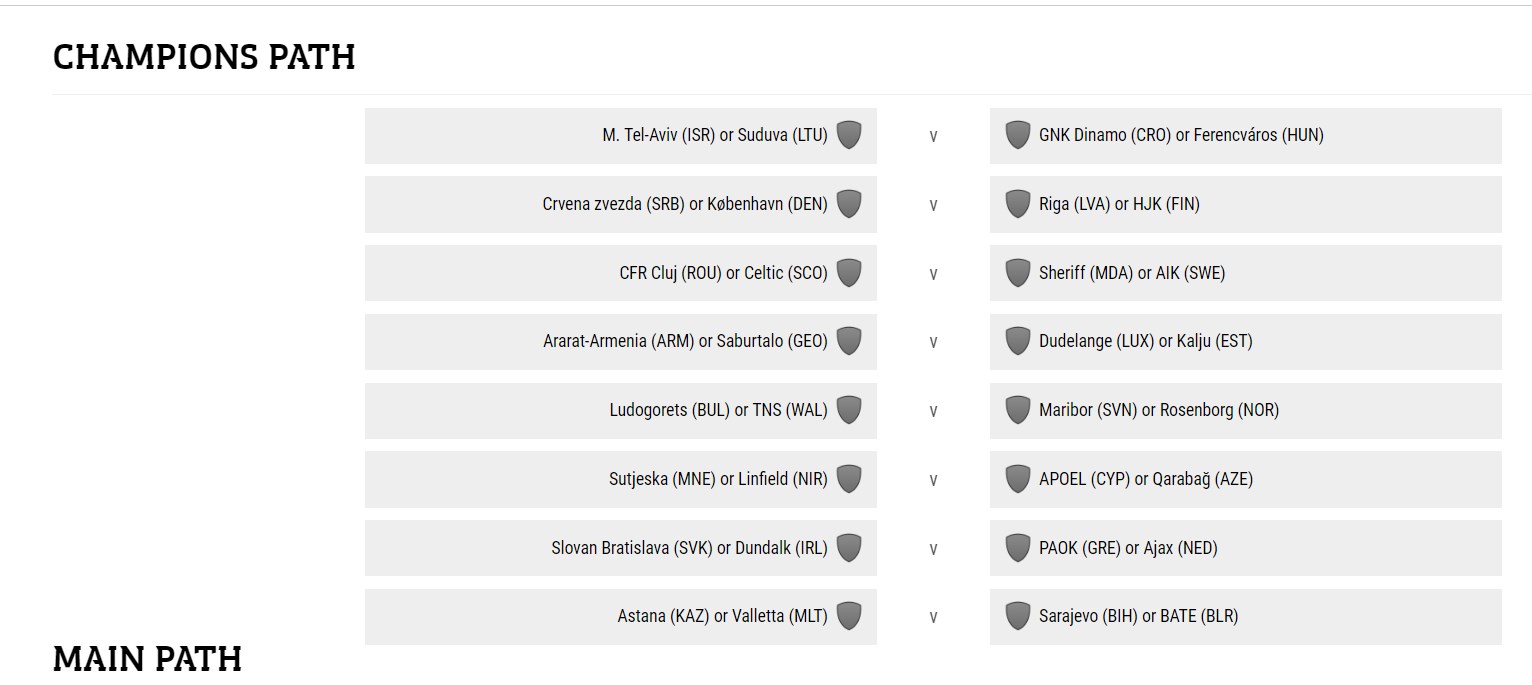1532x685 pixels.
Task: Click the shield badge beside M. Tel-Aviv or Suduva
Action: pos(849,135)
